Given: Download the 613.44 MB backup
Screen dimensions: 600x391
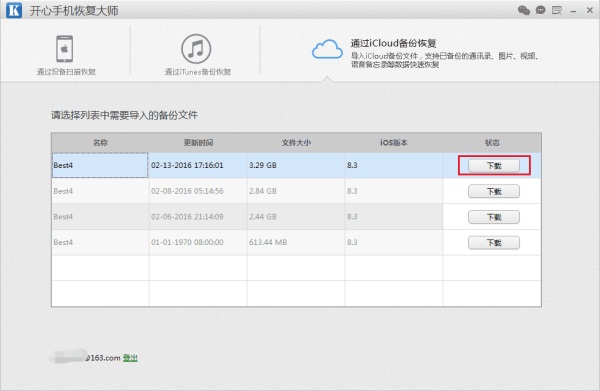Looking at the screenshot, I should click(x=494, y=243).
